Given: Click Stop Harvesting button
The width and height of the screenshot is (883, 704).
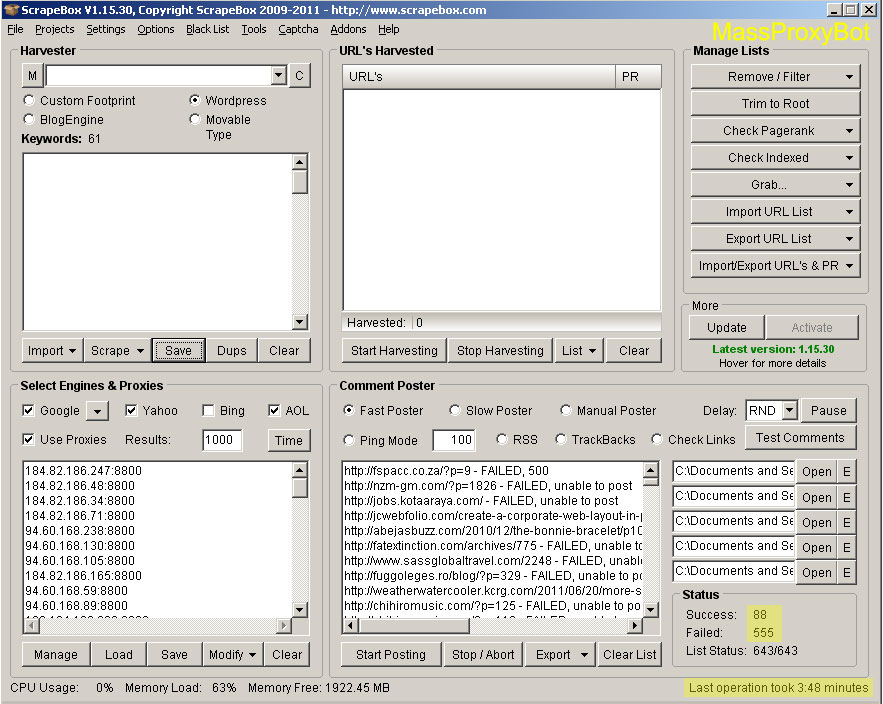Looking at the screenshot, I should (500, 351).
